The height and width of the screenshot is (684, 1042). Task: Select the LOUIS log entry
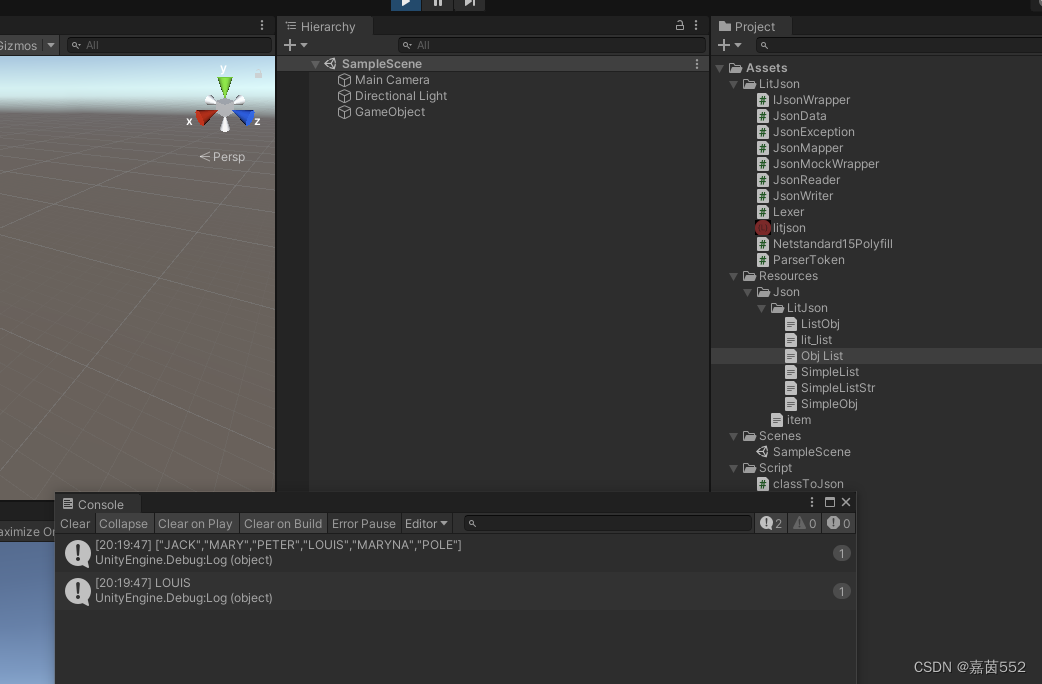pyautogui.click(x=456, y=591)
